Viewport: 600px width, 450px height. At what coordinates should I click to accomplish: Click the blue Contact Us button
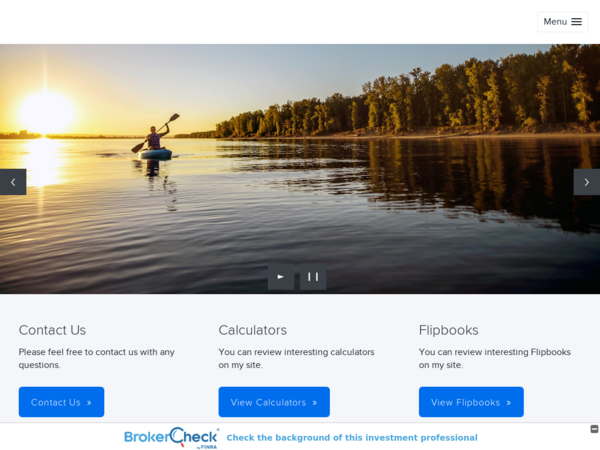[61, 402]
